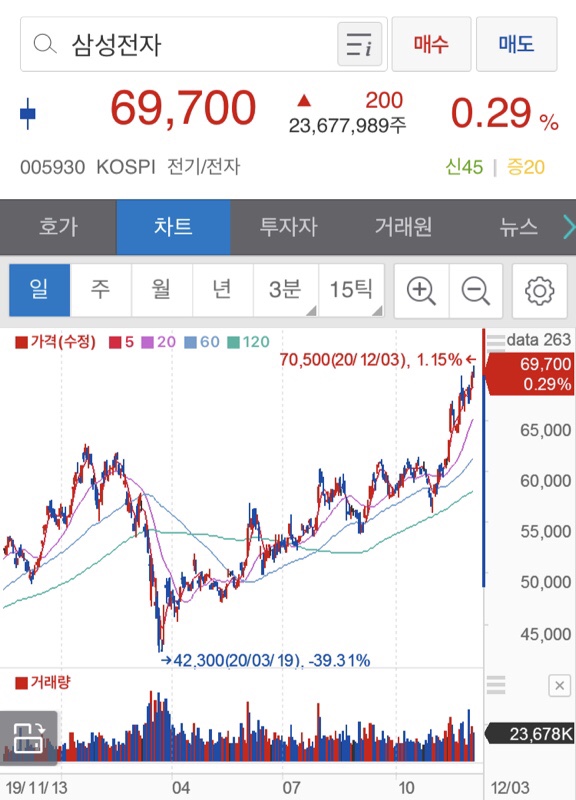Open the 15틱 tick interval dropdown

click(351, 290)
